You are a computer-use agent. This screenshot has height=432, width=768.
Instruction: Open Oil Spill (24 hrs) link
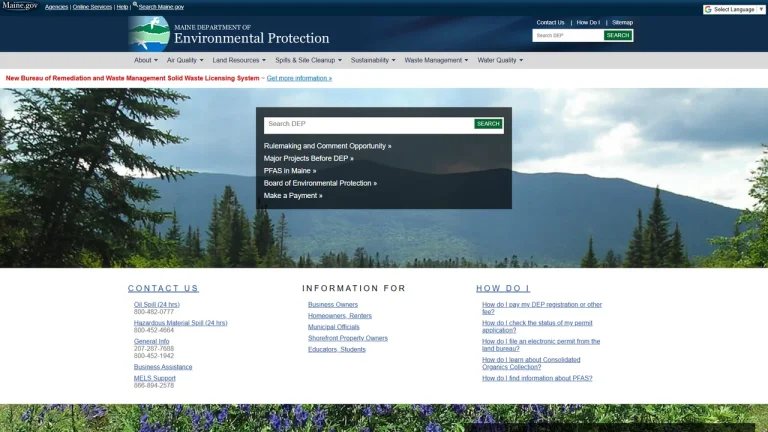point(157,305)
